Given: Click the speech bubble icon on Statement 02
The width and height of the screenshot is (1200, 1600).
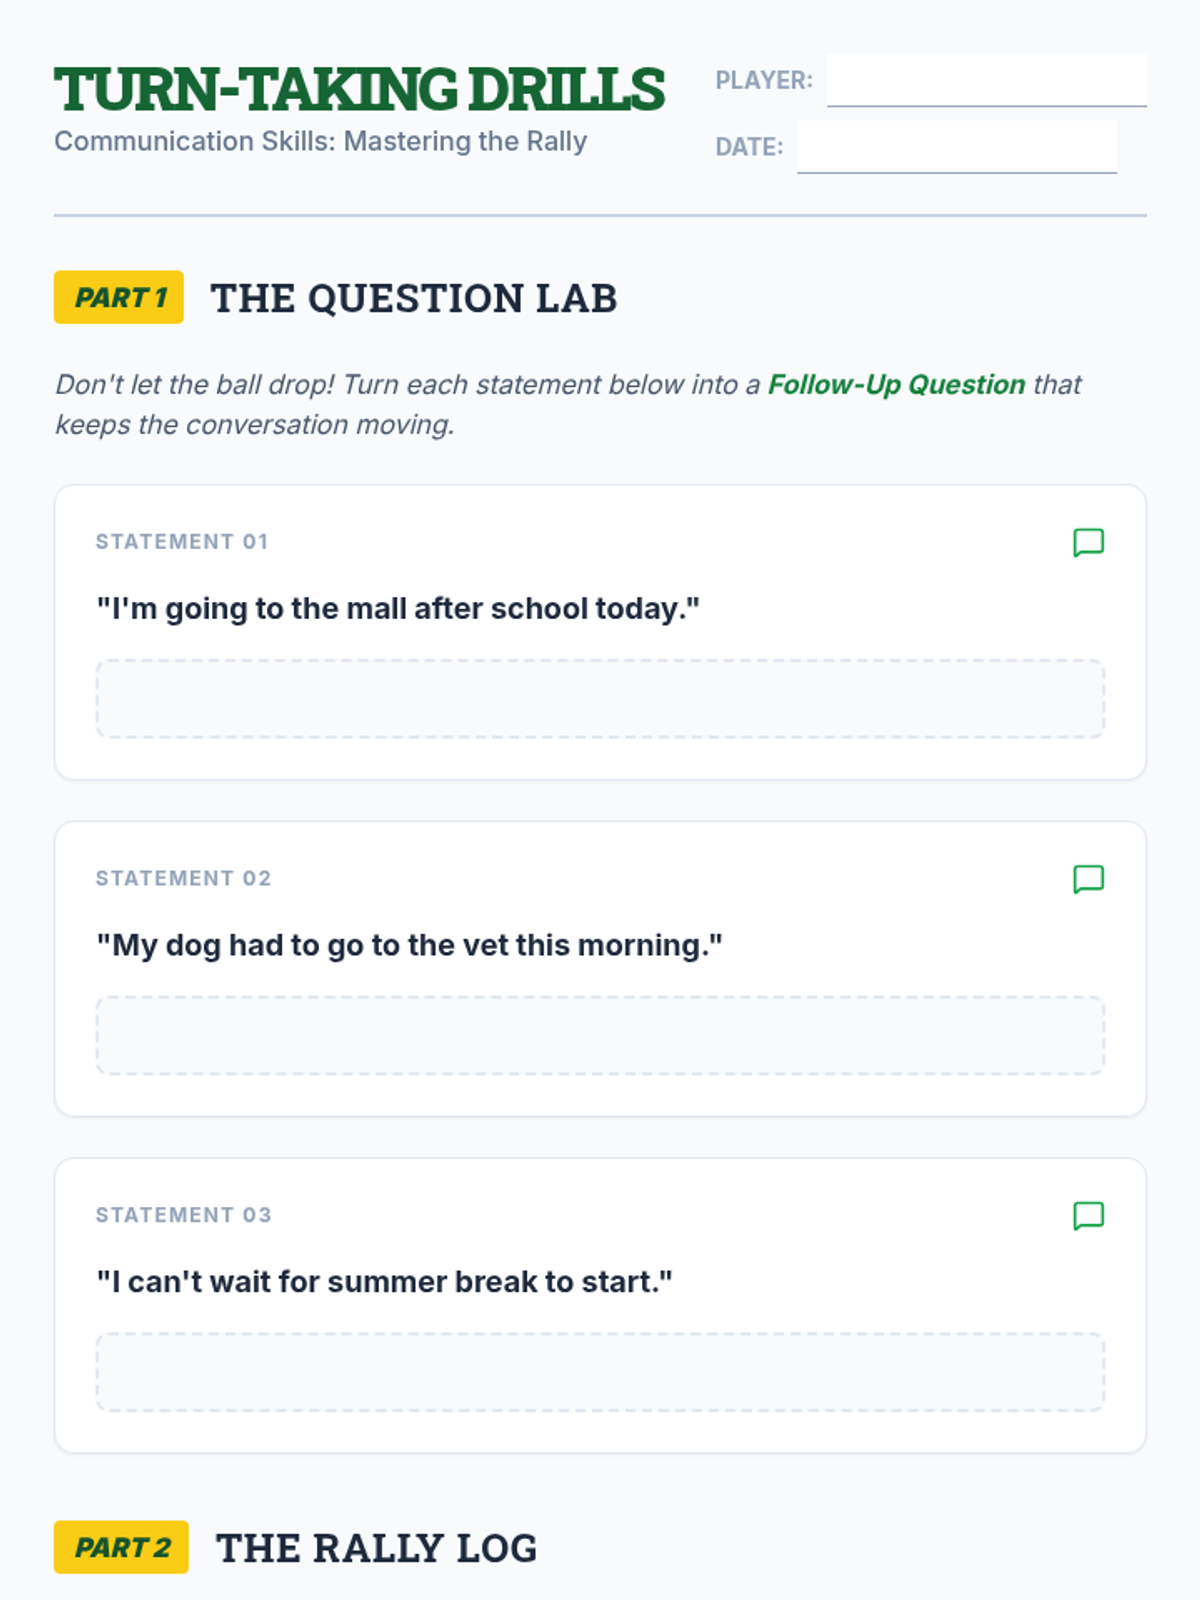Looking at the screenshot, I should (x=1088, y=879).
